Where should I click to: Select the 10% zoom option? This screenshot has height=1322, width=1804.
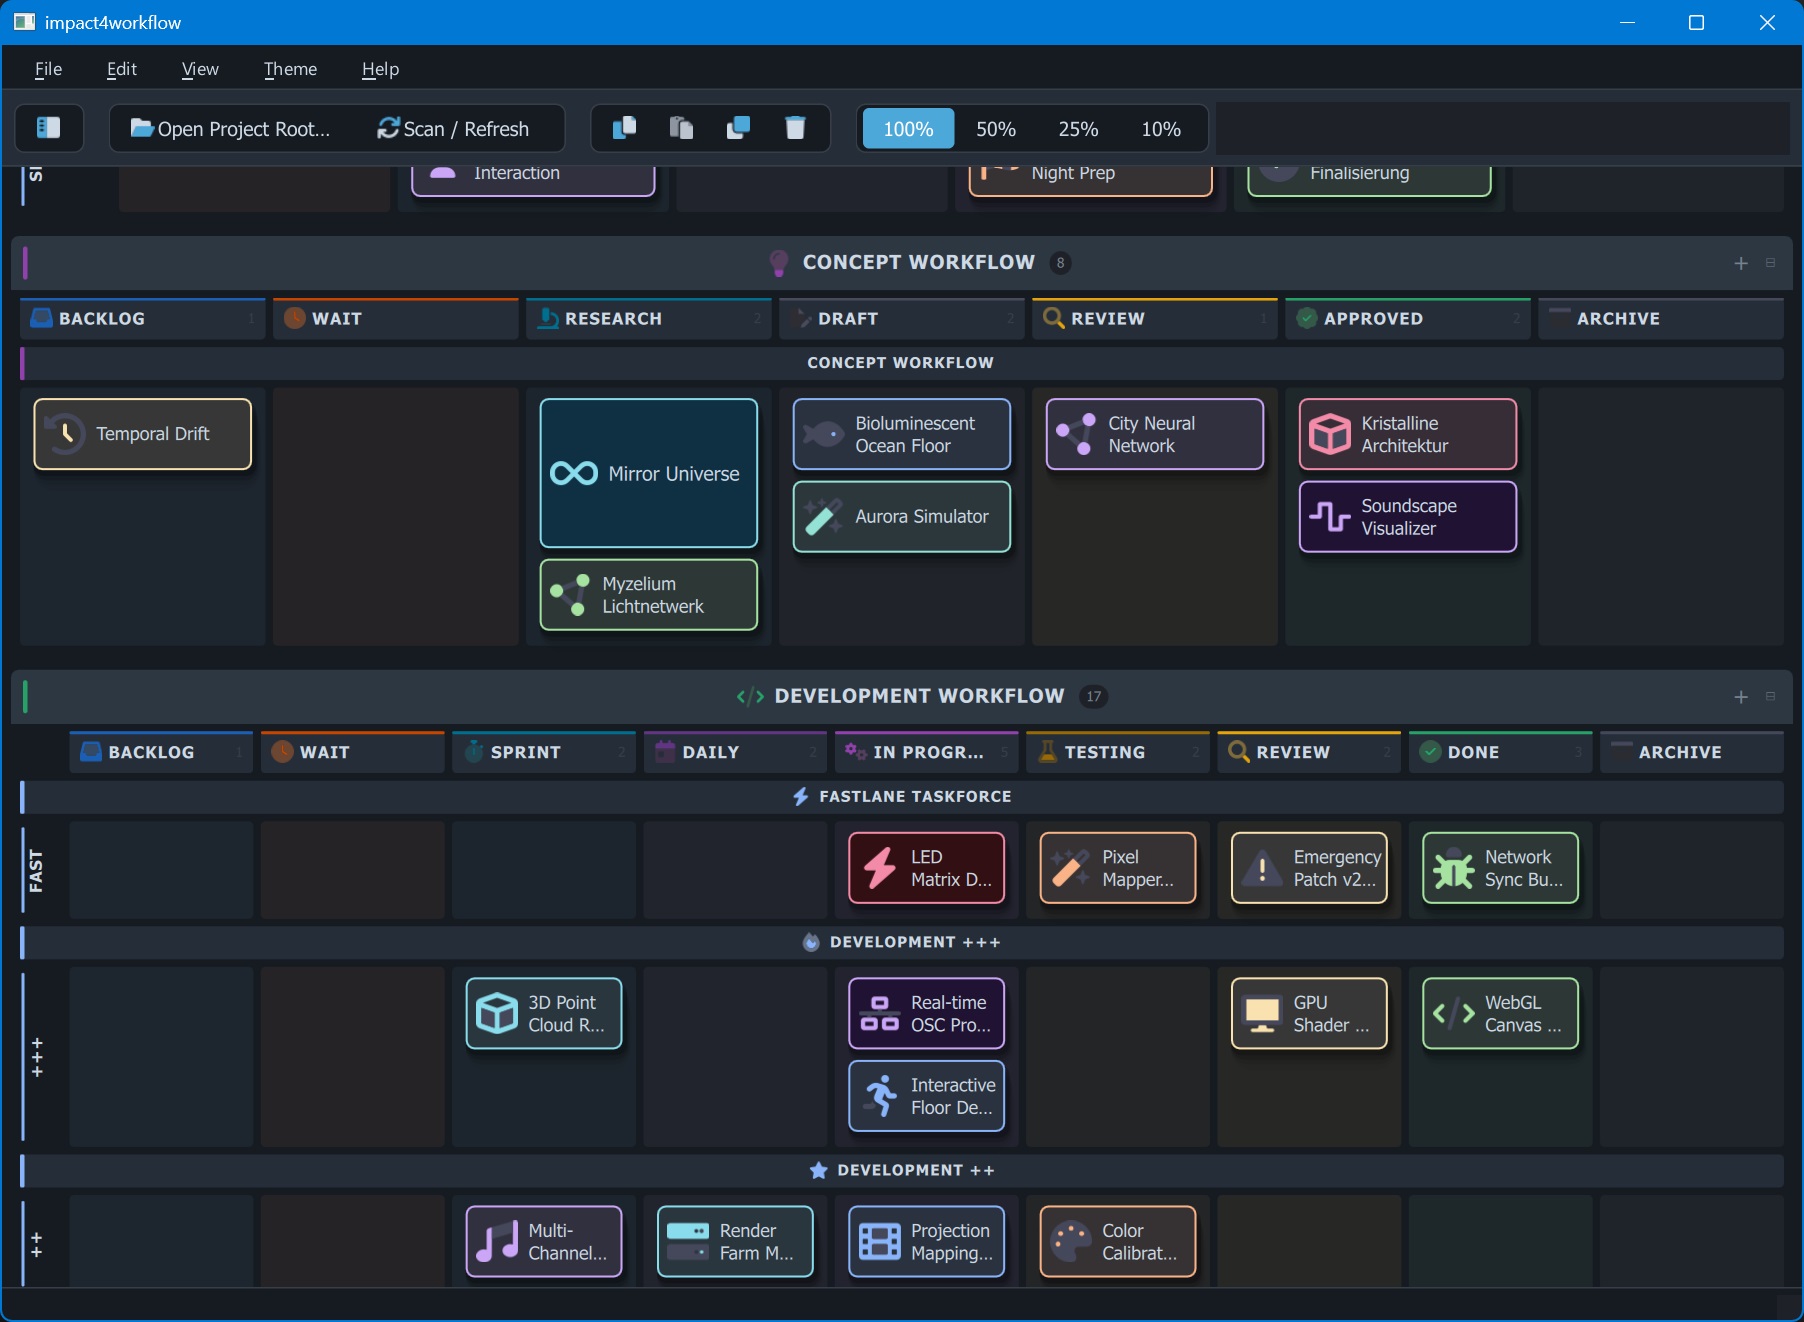[1160, 129]
